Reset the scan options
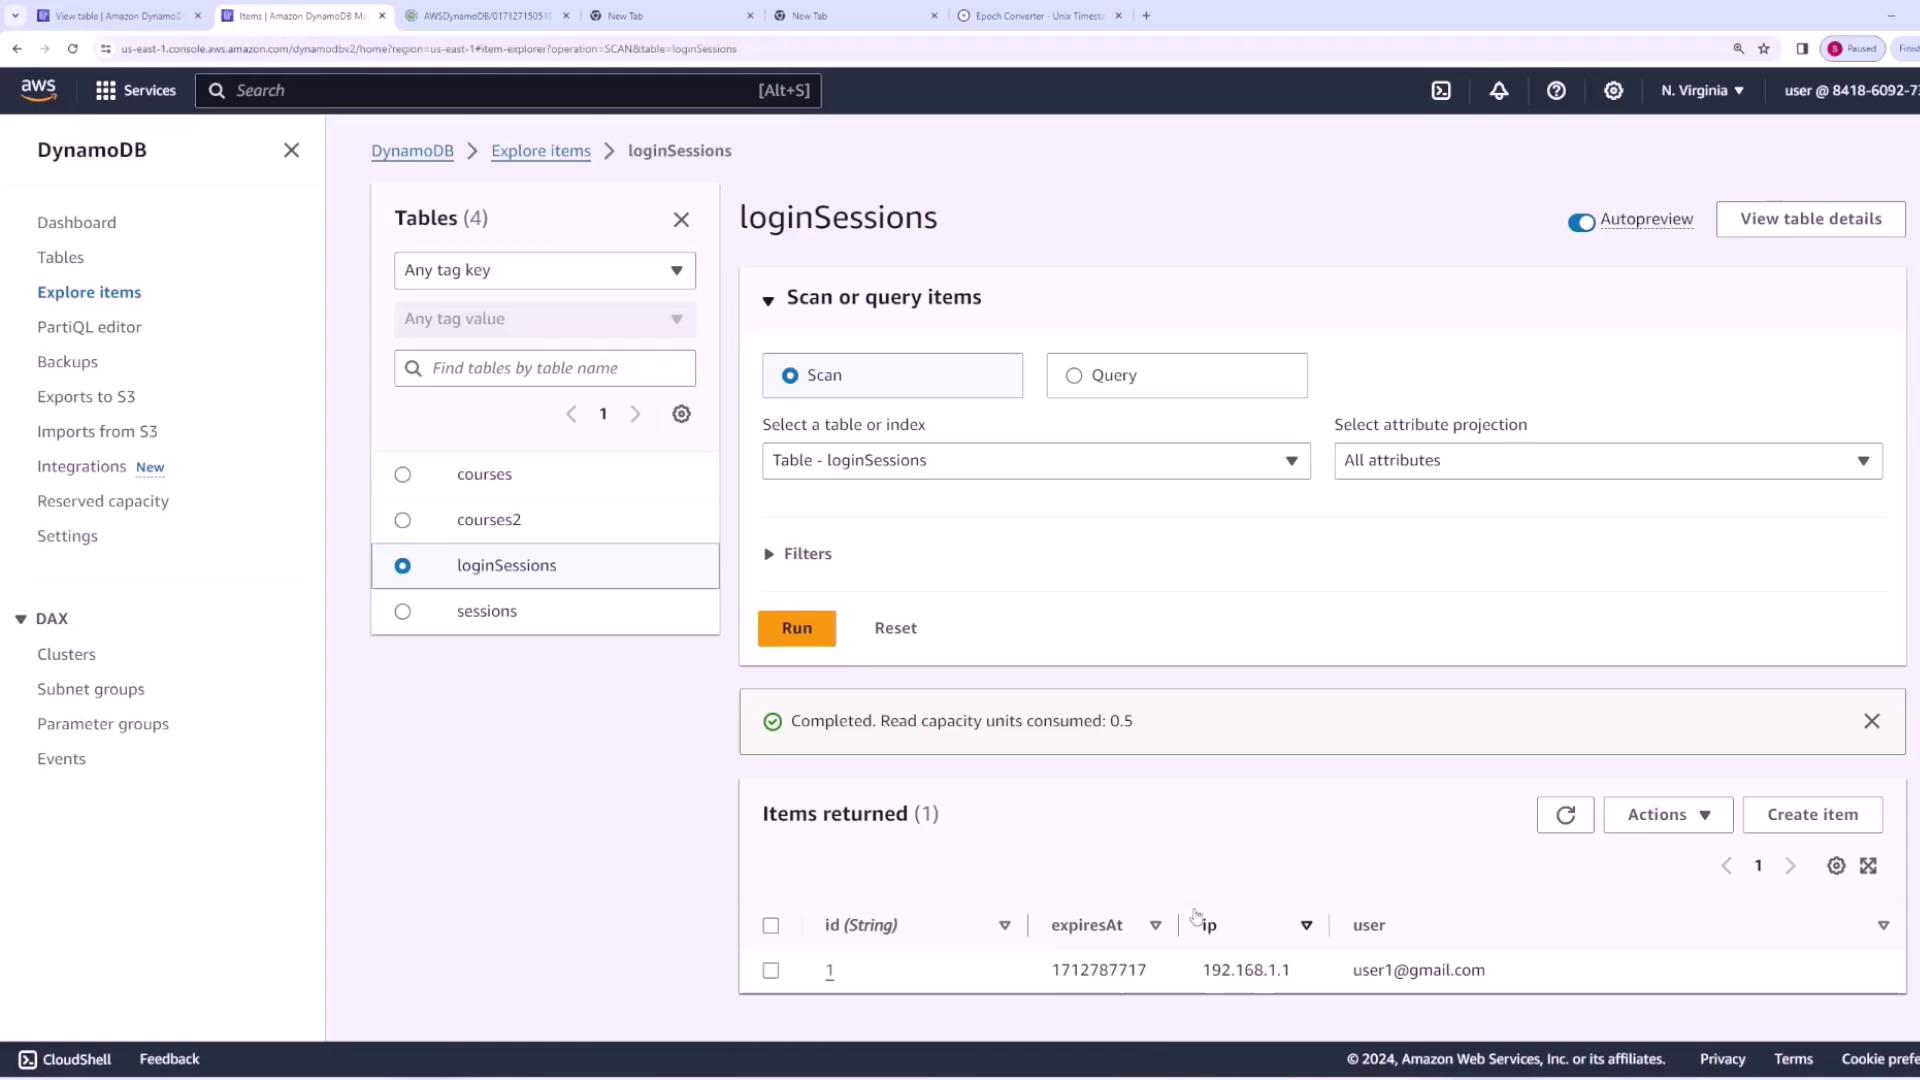 tap(895, 628)
